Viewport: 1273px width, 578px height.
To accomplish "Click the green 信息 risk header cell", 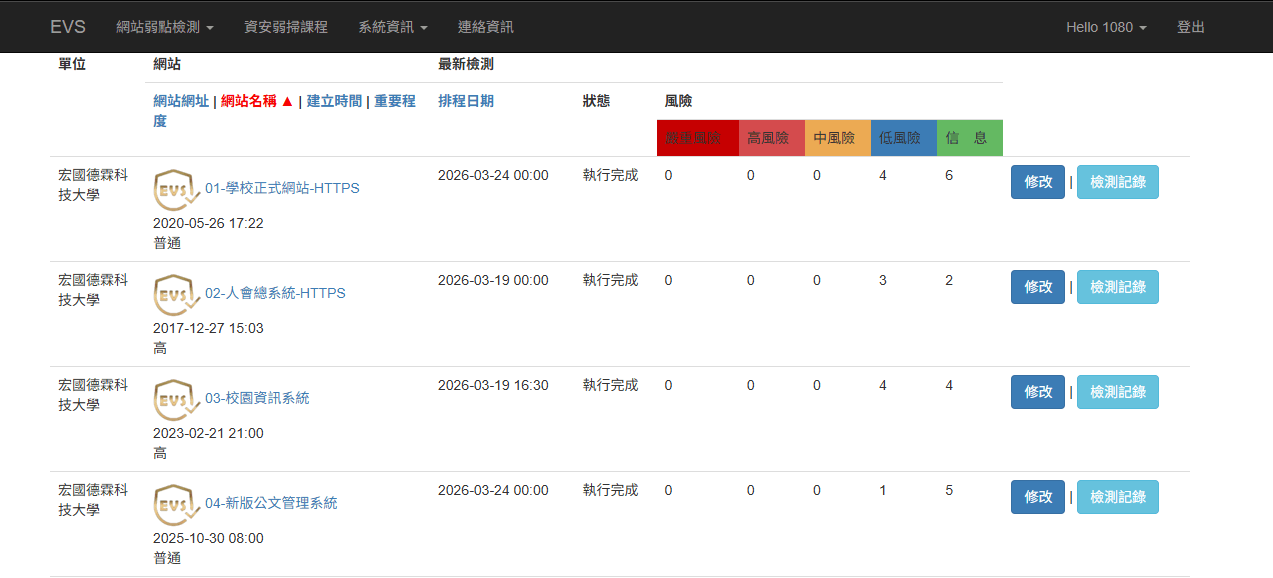I will 969,138.
